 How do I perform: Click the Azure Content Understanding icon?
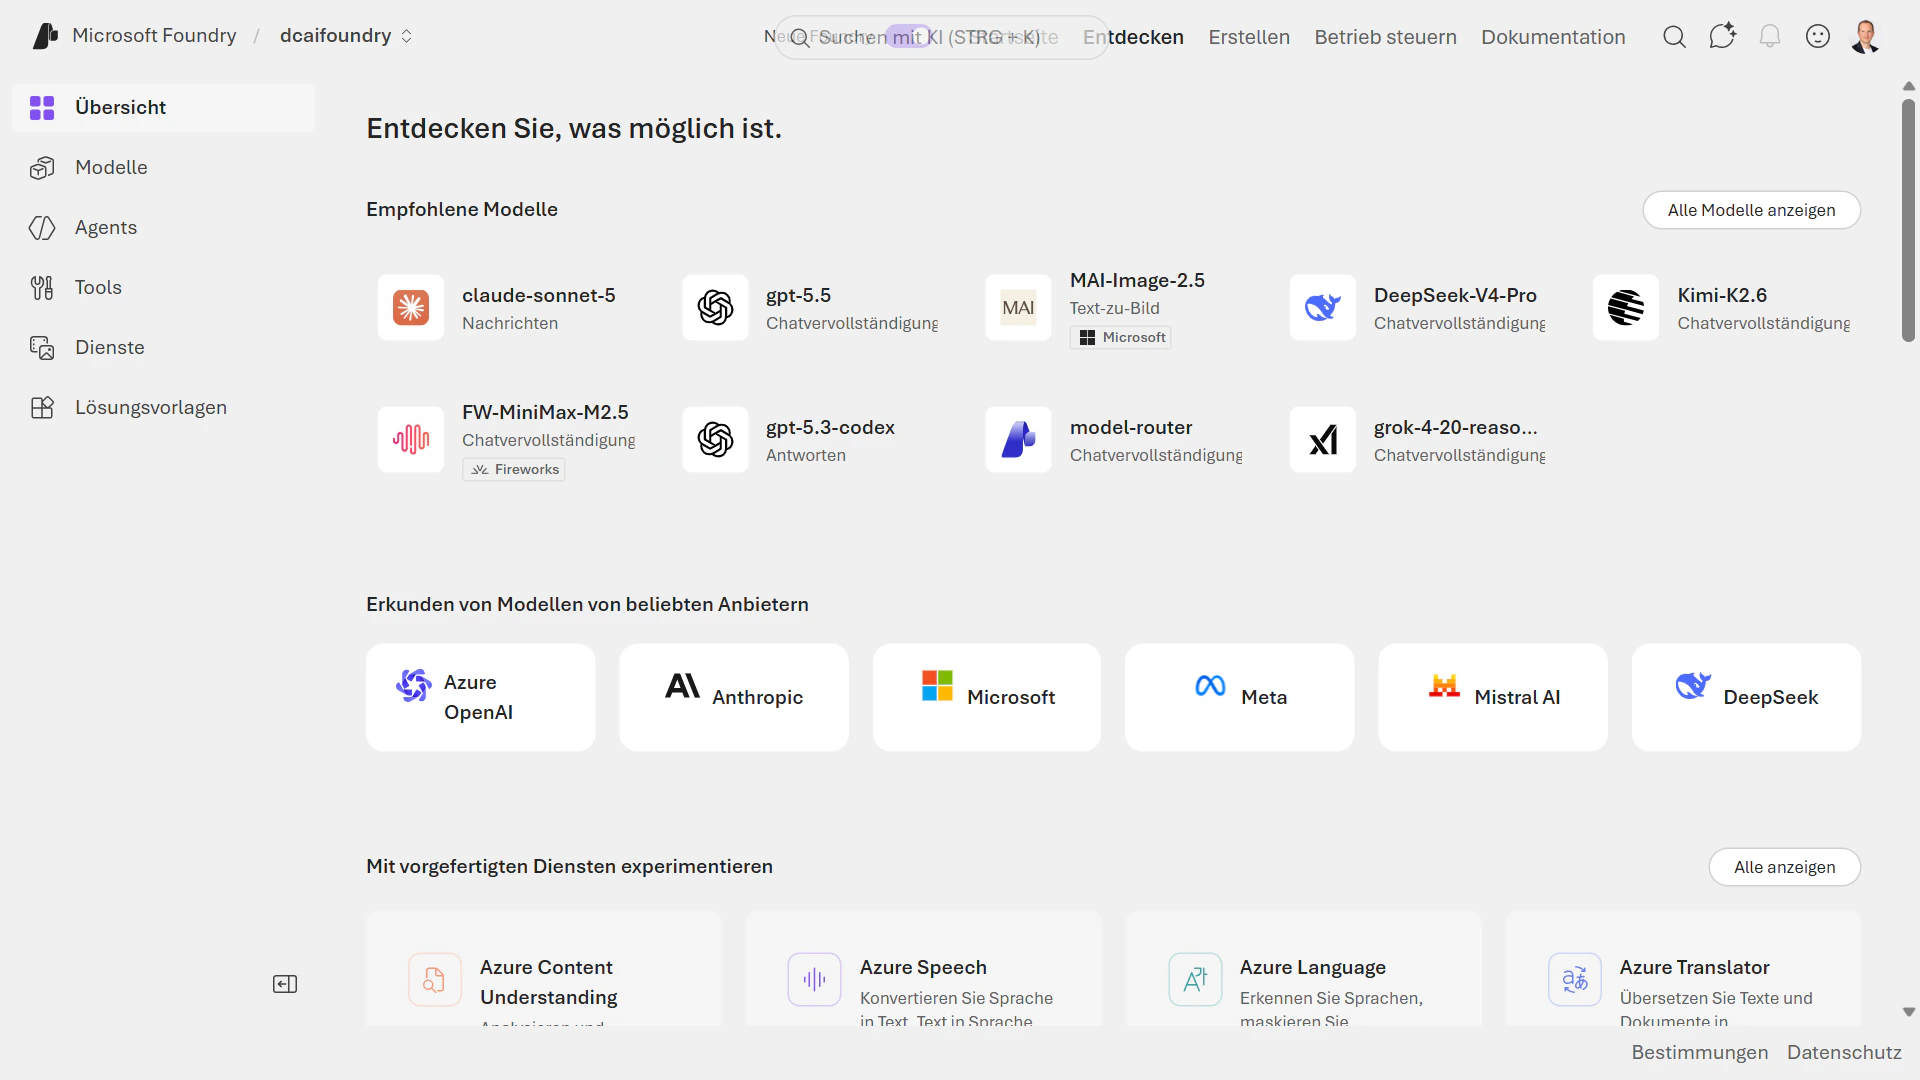[x=435, y=980]
